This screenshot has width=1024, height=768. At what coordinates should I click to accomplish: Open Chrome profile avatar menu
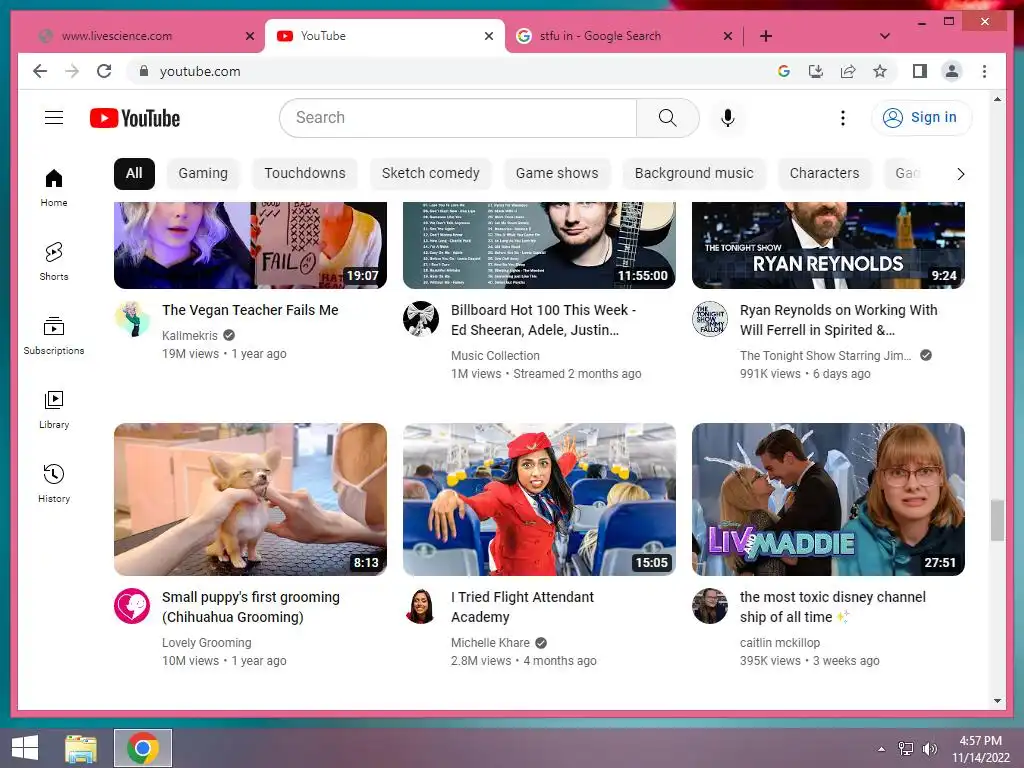pyautogui.click(x=952, y=71)
